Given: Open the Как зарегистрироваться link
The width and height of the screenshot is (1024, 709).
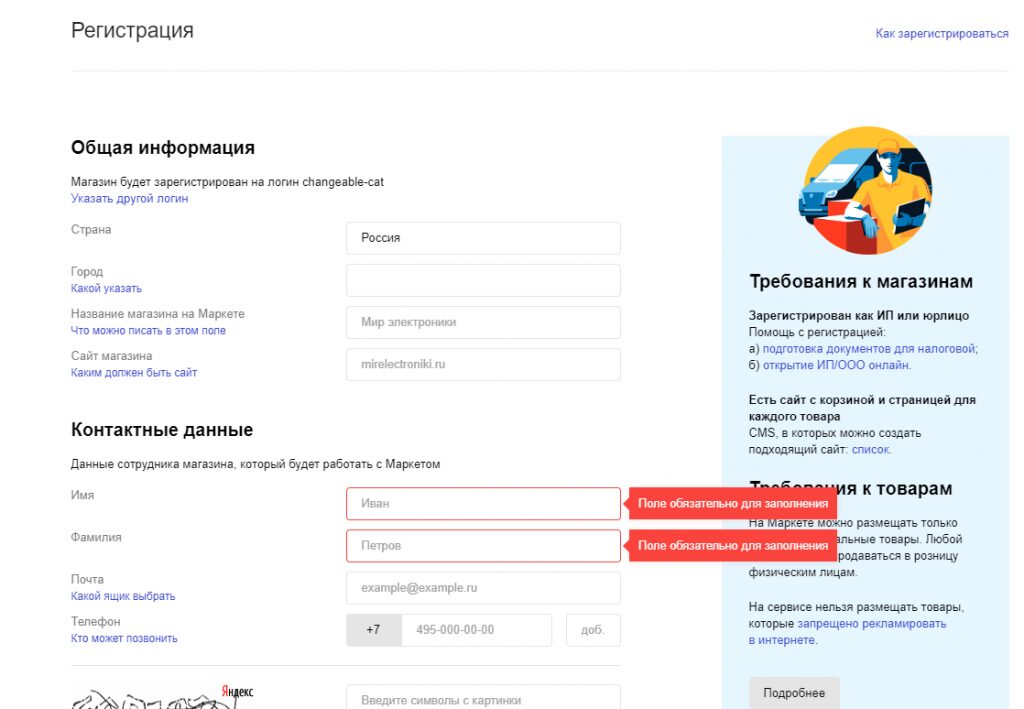Looking at the screenshot, I should (x=942, y=34).
